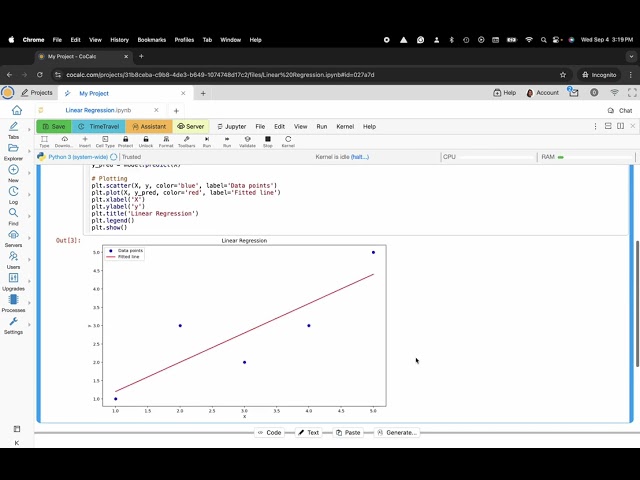Open the Chat panel
The image size is (640, 480).
coord(620,111)
